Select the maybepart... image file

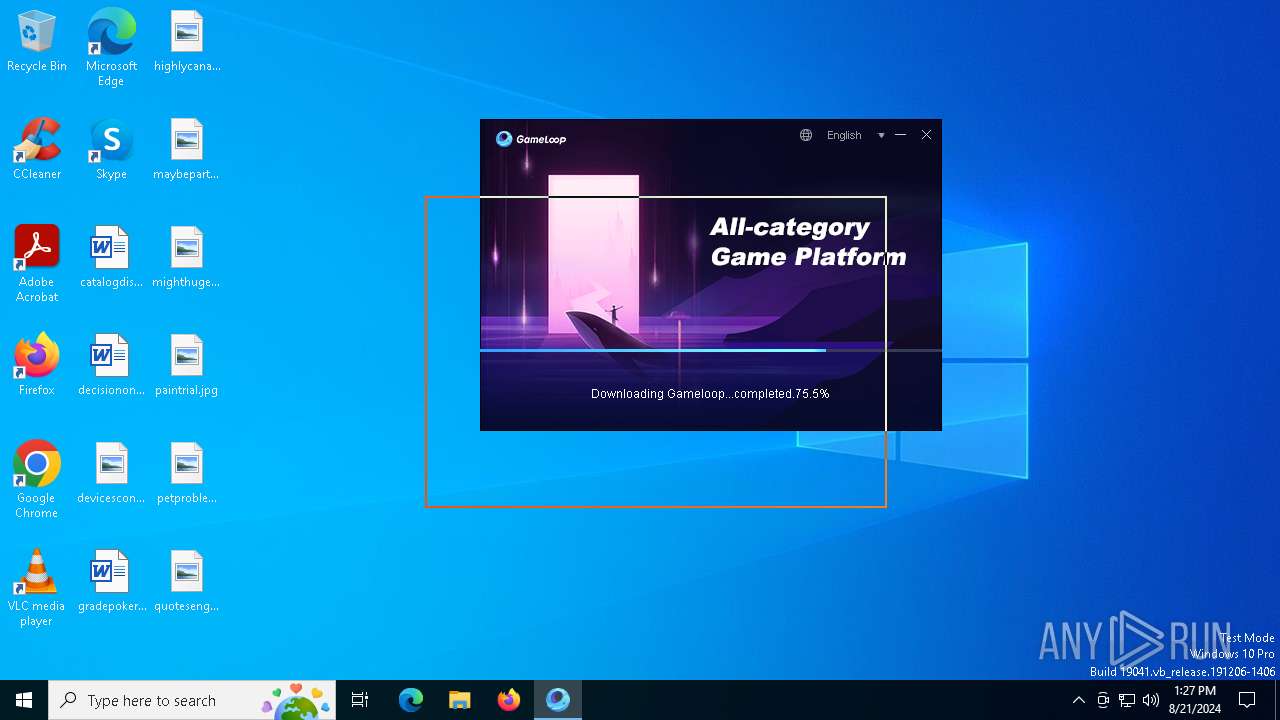coord(187,150)
